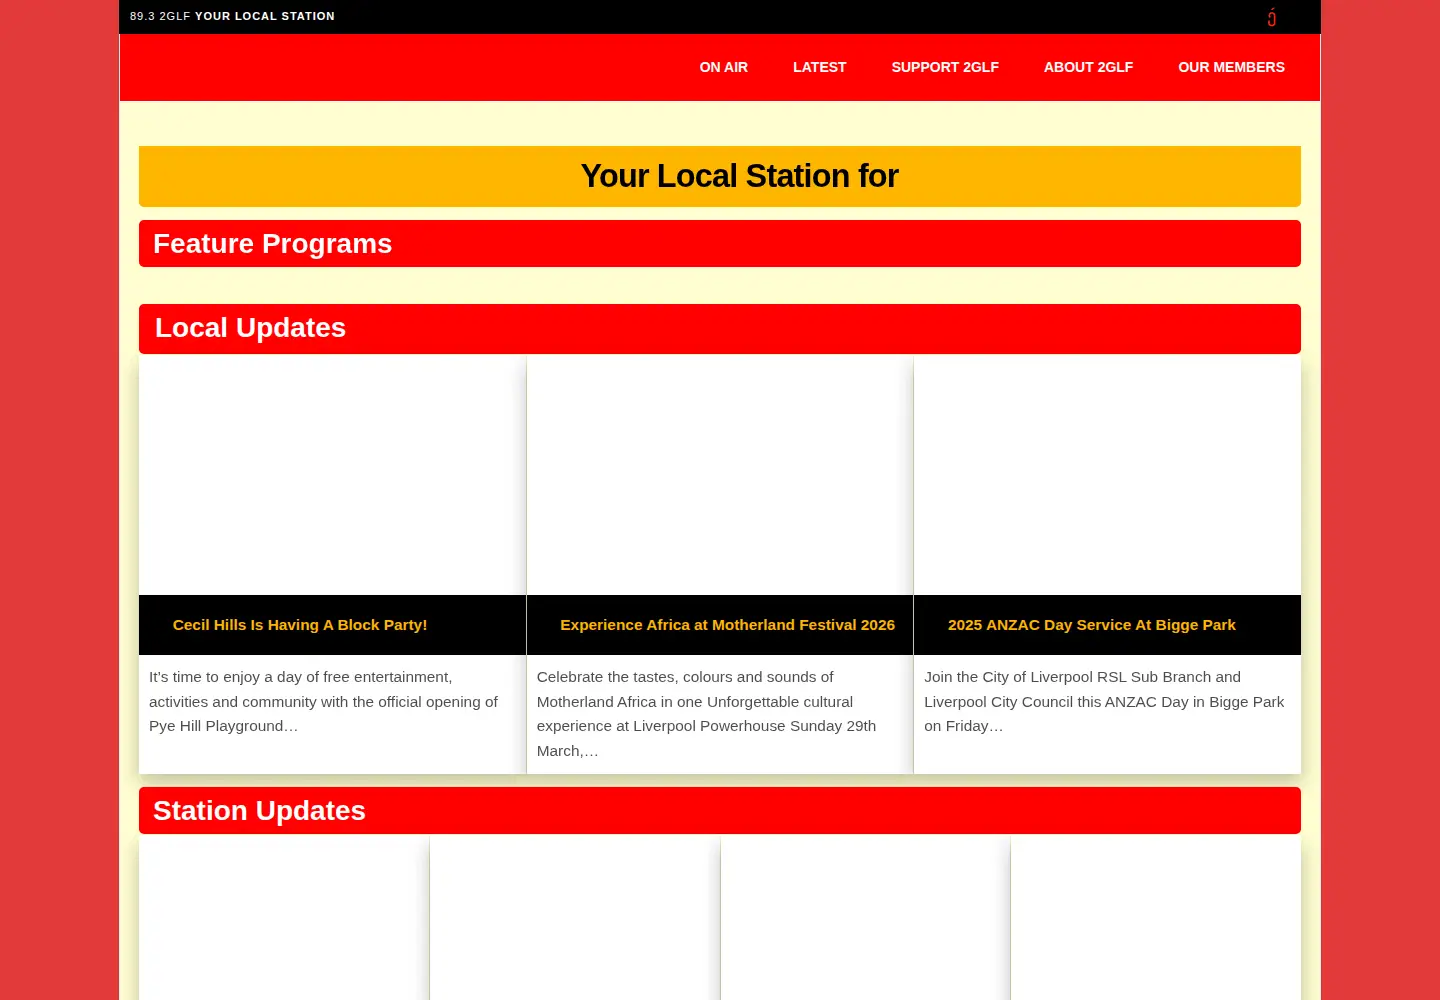Screen dimensions: 1440x1000
Task: Click the 'Your Local Station for' banner heading
Action: tap(740, 176)
